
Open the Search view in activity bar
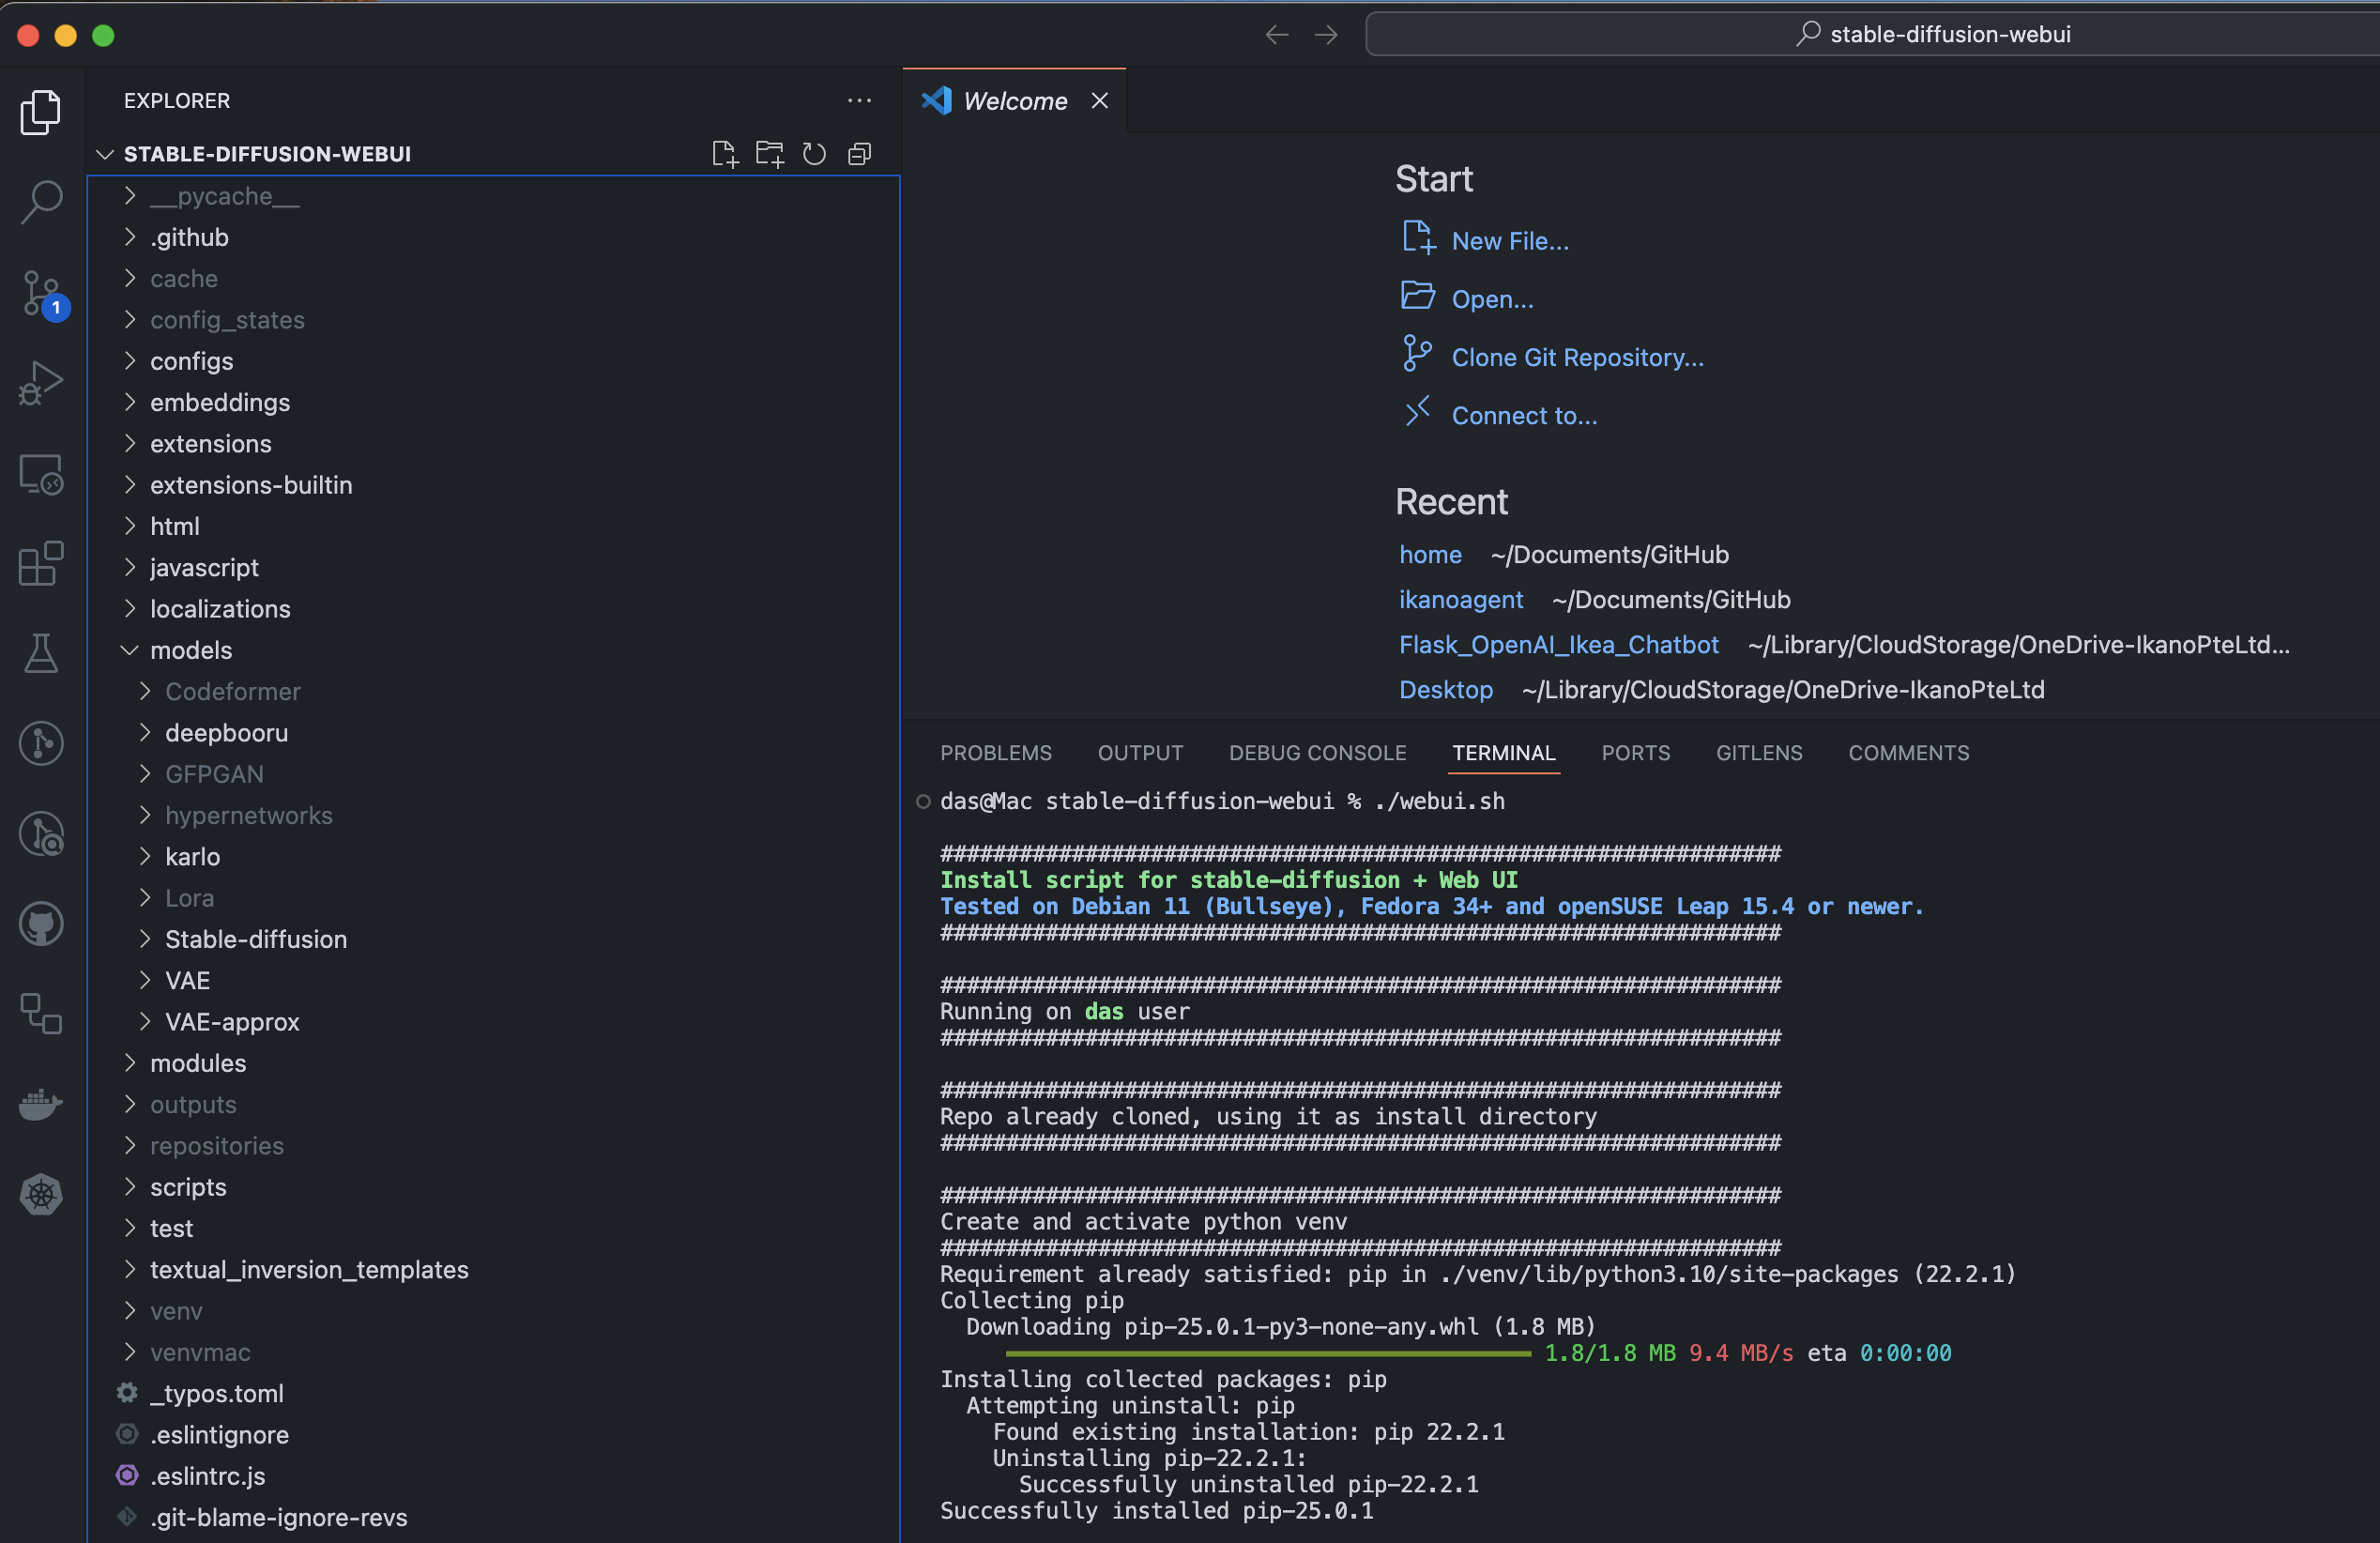point(41,202)
